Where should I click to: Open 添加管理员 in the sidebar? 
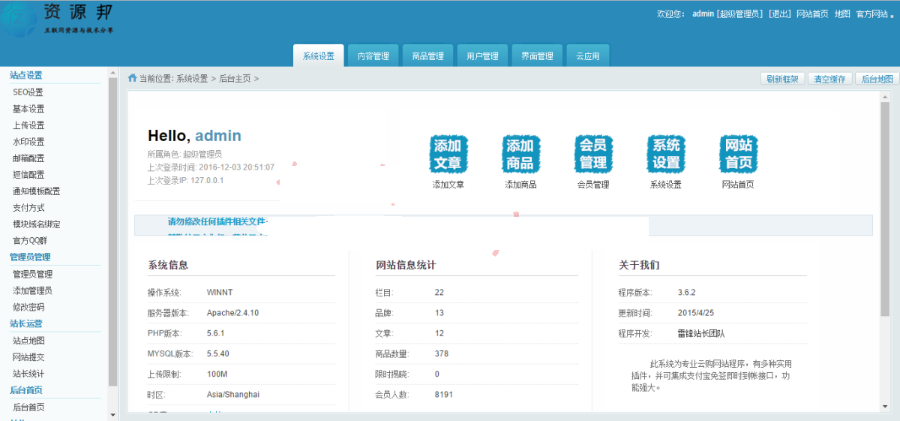click(x=32, y=291)
